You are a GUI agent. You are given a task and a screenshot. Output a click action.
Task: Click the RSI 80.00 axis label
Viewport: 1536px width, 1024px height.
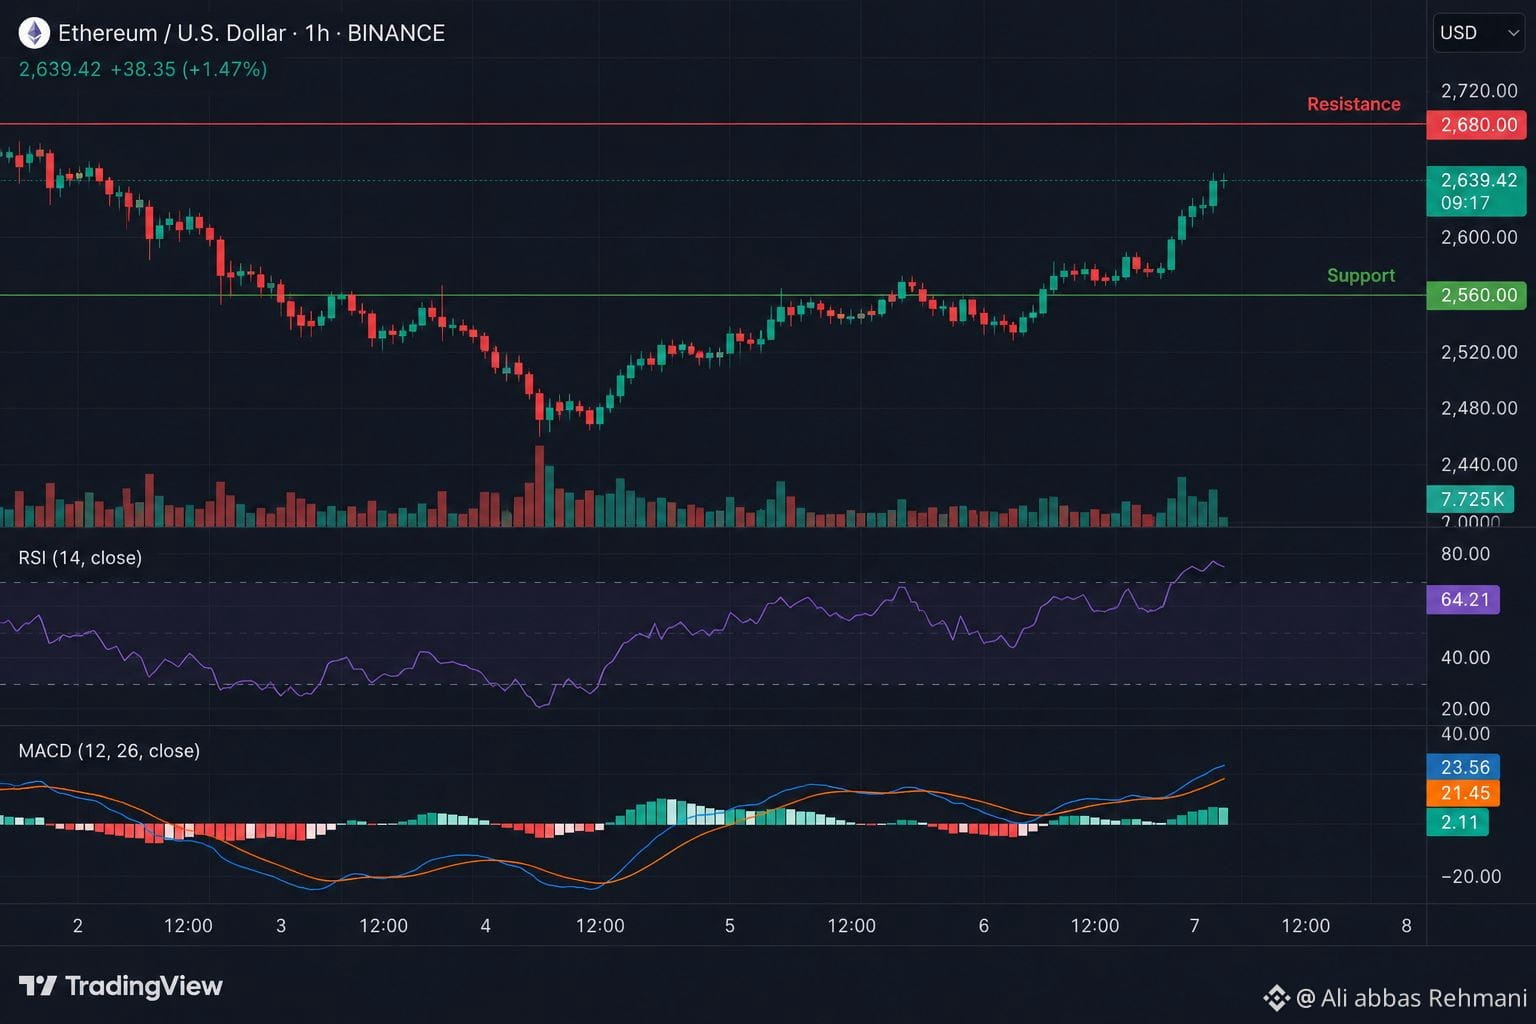(1465, 554)
